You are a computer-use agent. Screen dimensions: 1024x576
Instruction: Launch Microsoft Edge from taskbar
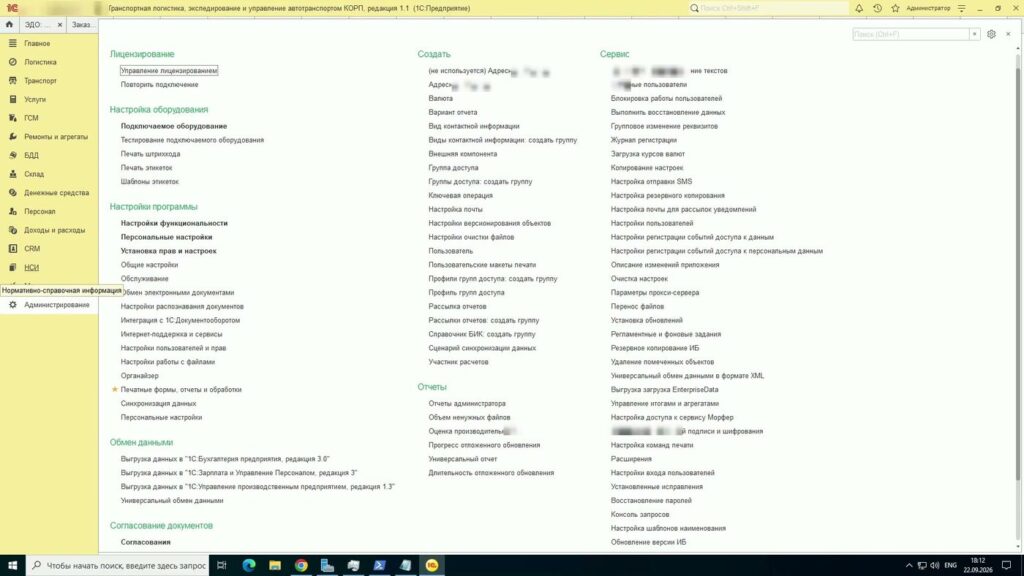(x=249, y=565)
